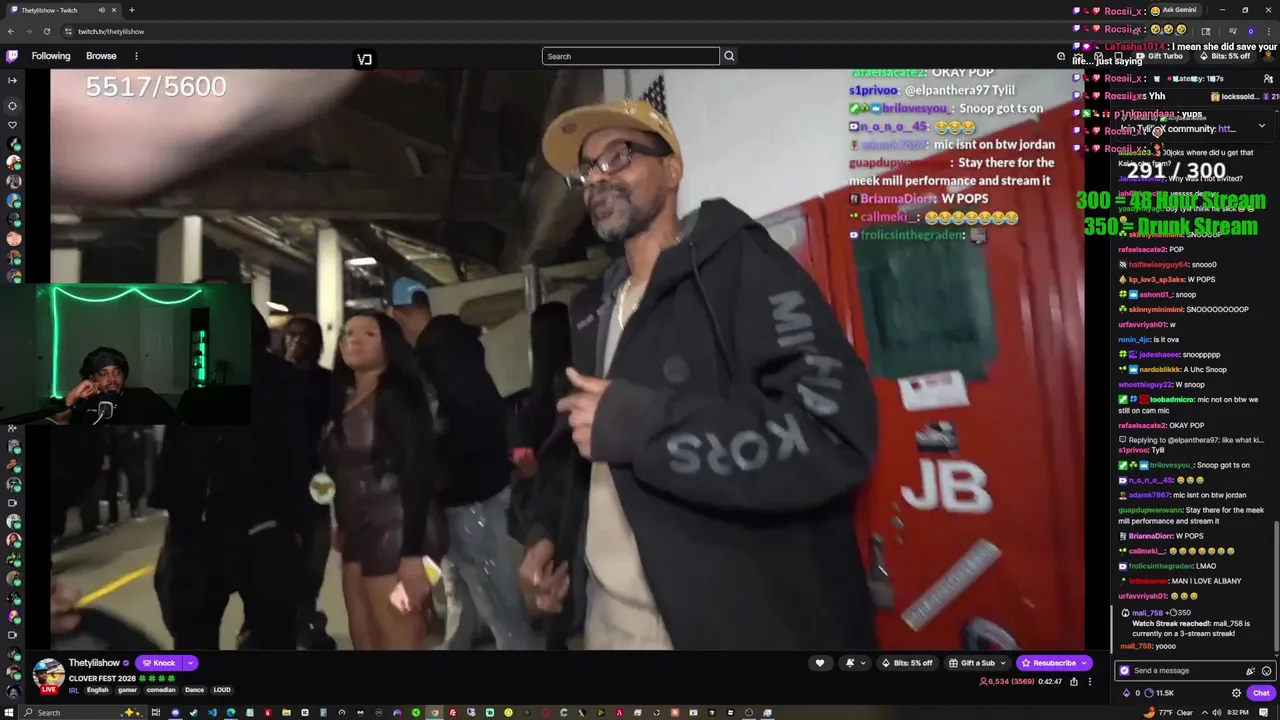Select the English tag

[x=97, y=690]
